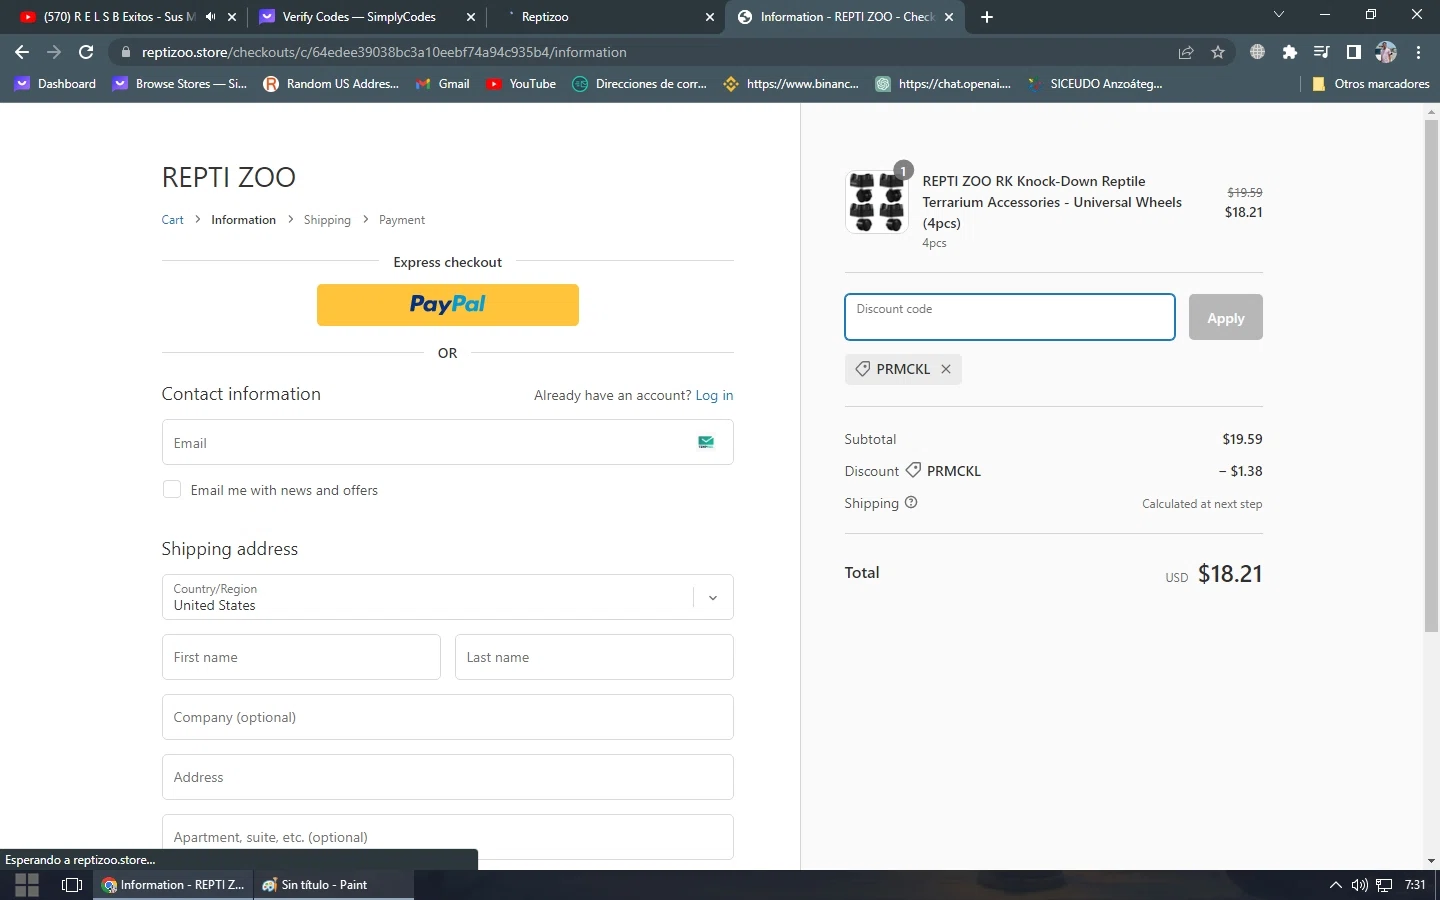View site info lock icon
Viewport: 1440px width, 900px height.
pos(125,52)
